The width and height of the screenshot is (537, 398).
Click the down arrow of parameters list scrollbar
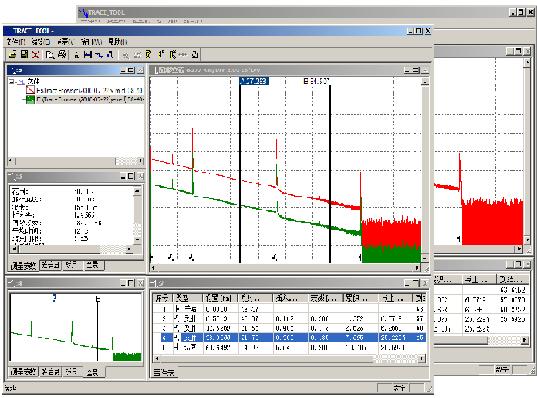[137, 240]
